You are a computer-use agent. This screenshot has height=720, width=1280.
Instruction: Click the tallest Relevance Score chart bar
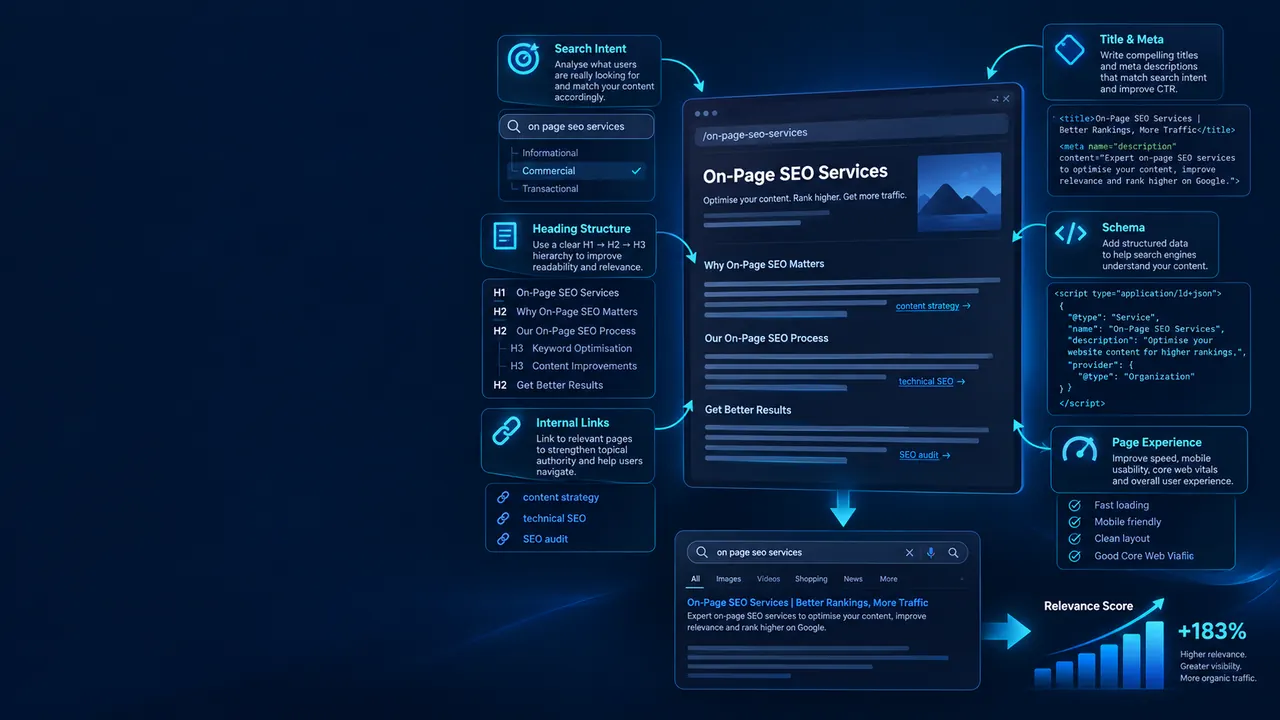point(1155,654)
